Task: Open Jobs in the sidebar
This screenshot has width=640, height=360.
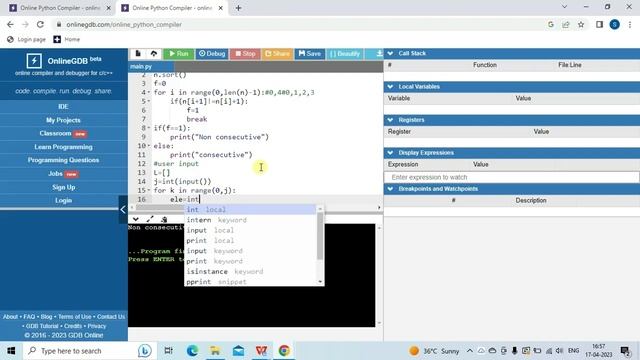Action: coord(63,173)
